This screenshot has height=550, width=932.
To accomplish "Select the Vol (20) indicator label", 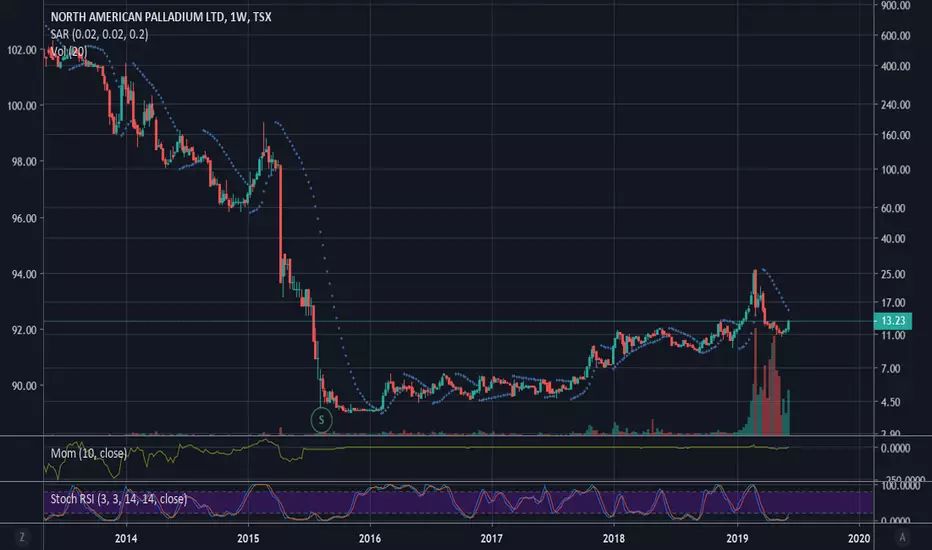I will (68, 52).
